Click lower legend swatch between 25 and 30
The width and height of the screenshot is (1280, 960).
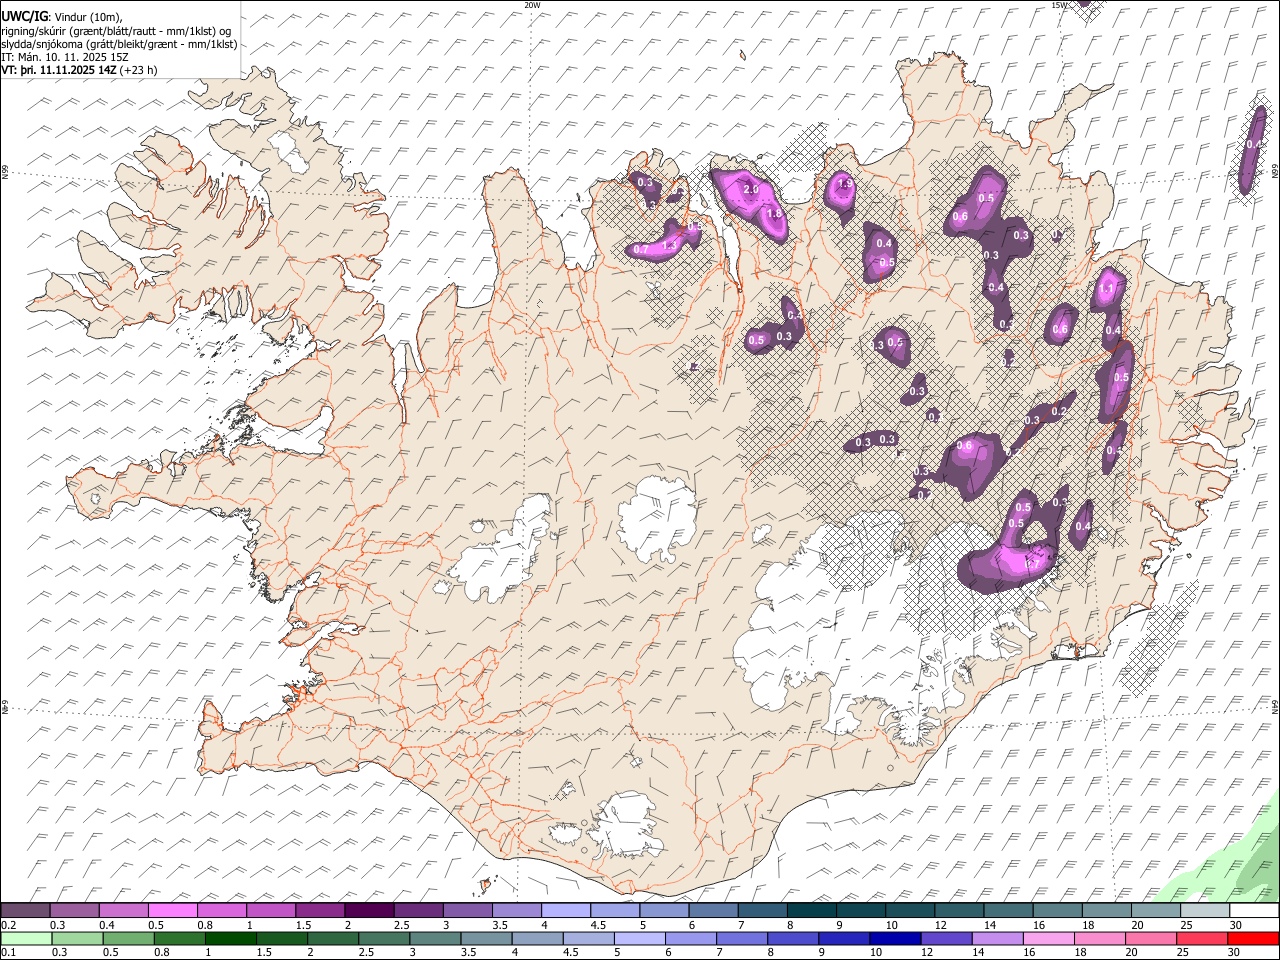click(x=1201, y=938)
